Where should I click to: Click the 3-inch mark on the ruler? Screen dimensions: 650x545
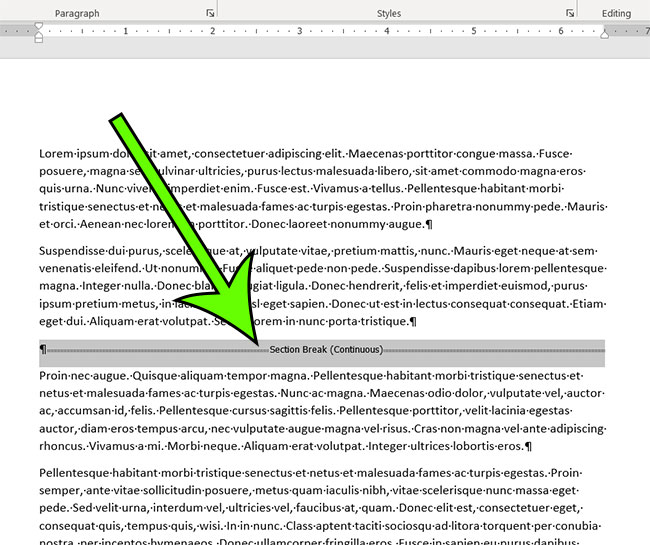tap(299, 31)
